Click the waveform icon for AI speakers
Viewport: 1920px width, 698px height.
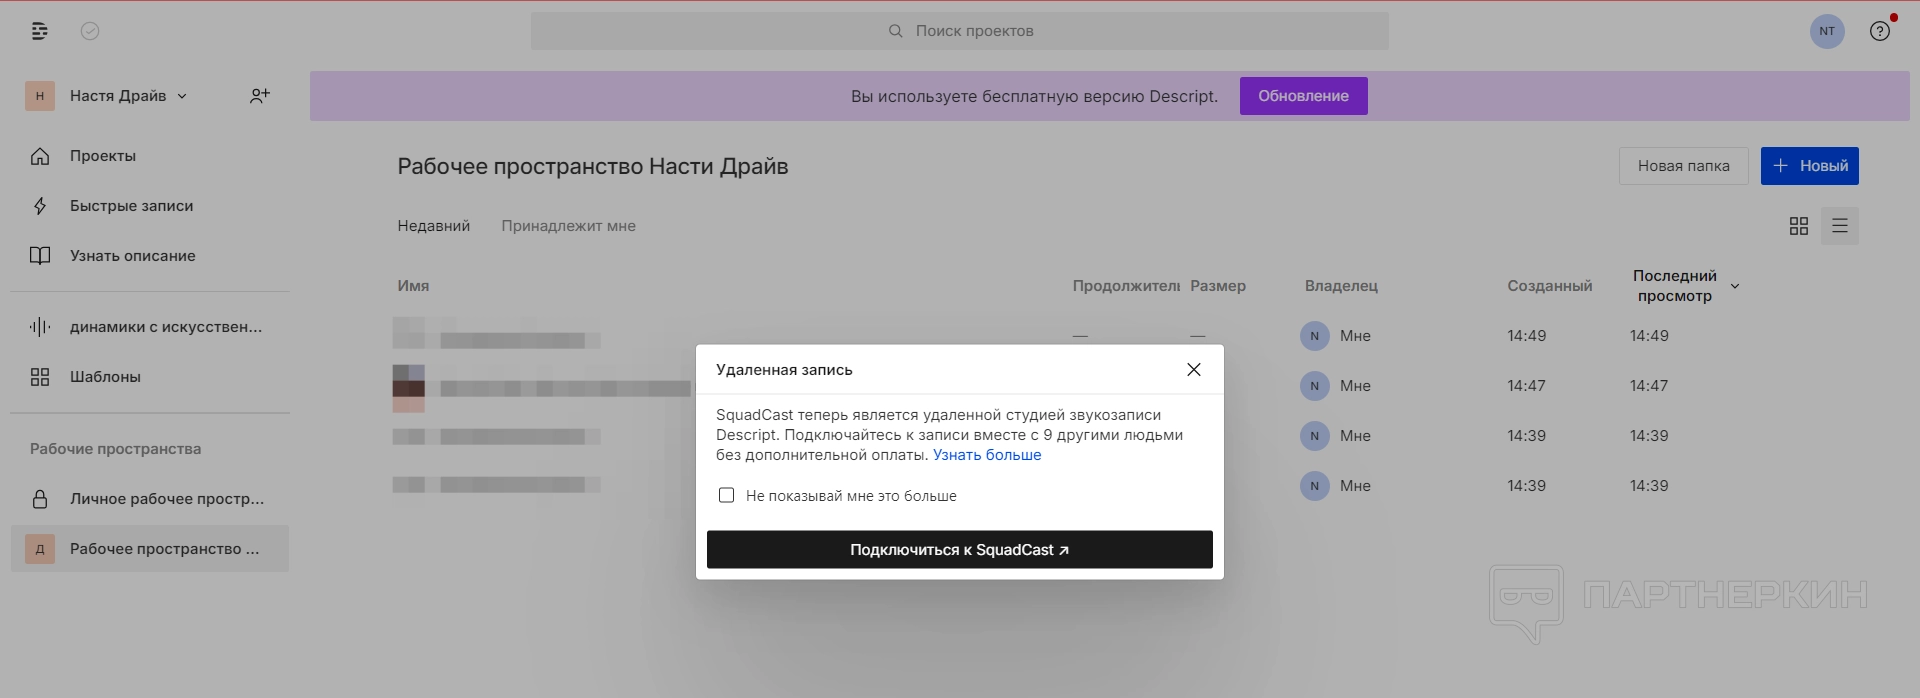(x=40, y=327)
